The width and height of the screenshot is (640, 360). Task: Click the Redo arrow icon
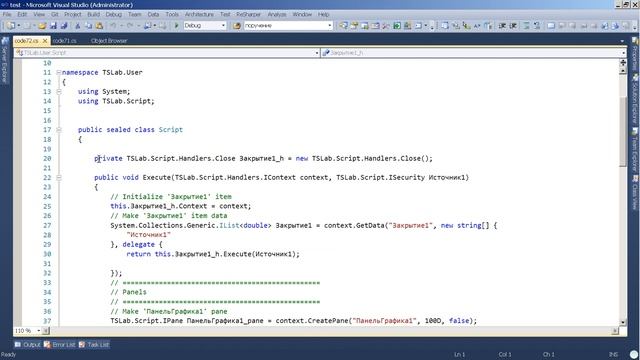130,25
